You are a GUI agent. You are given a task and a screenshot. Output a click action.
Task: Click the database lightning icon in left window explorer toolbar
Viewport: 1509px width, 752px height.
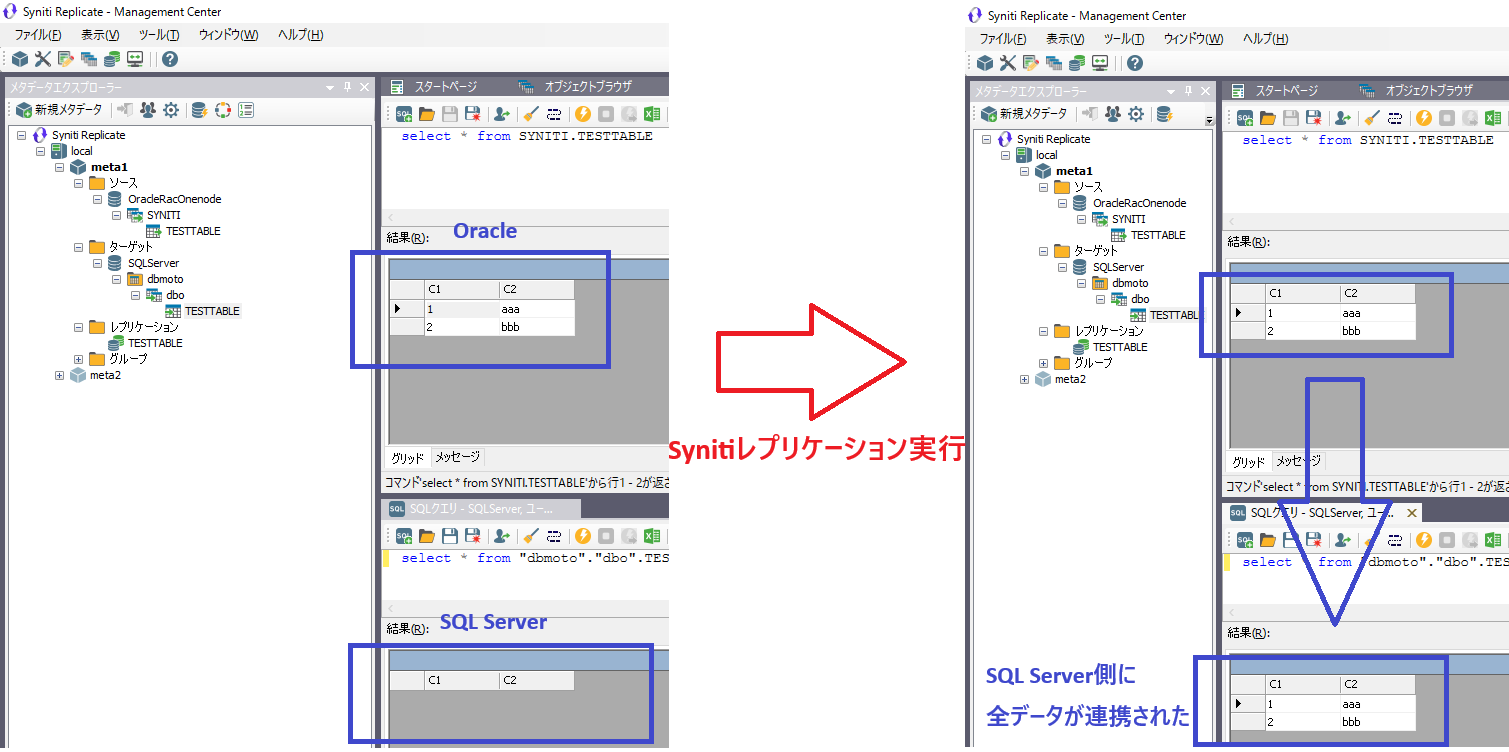point(200,110)
